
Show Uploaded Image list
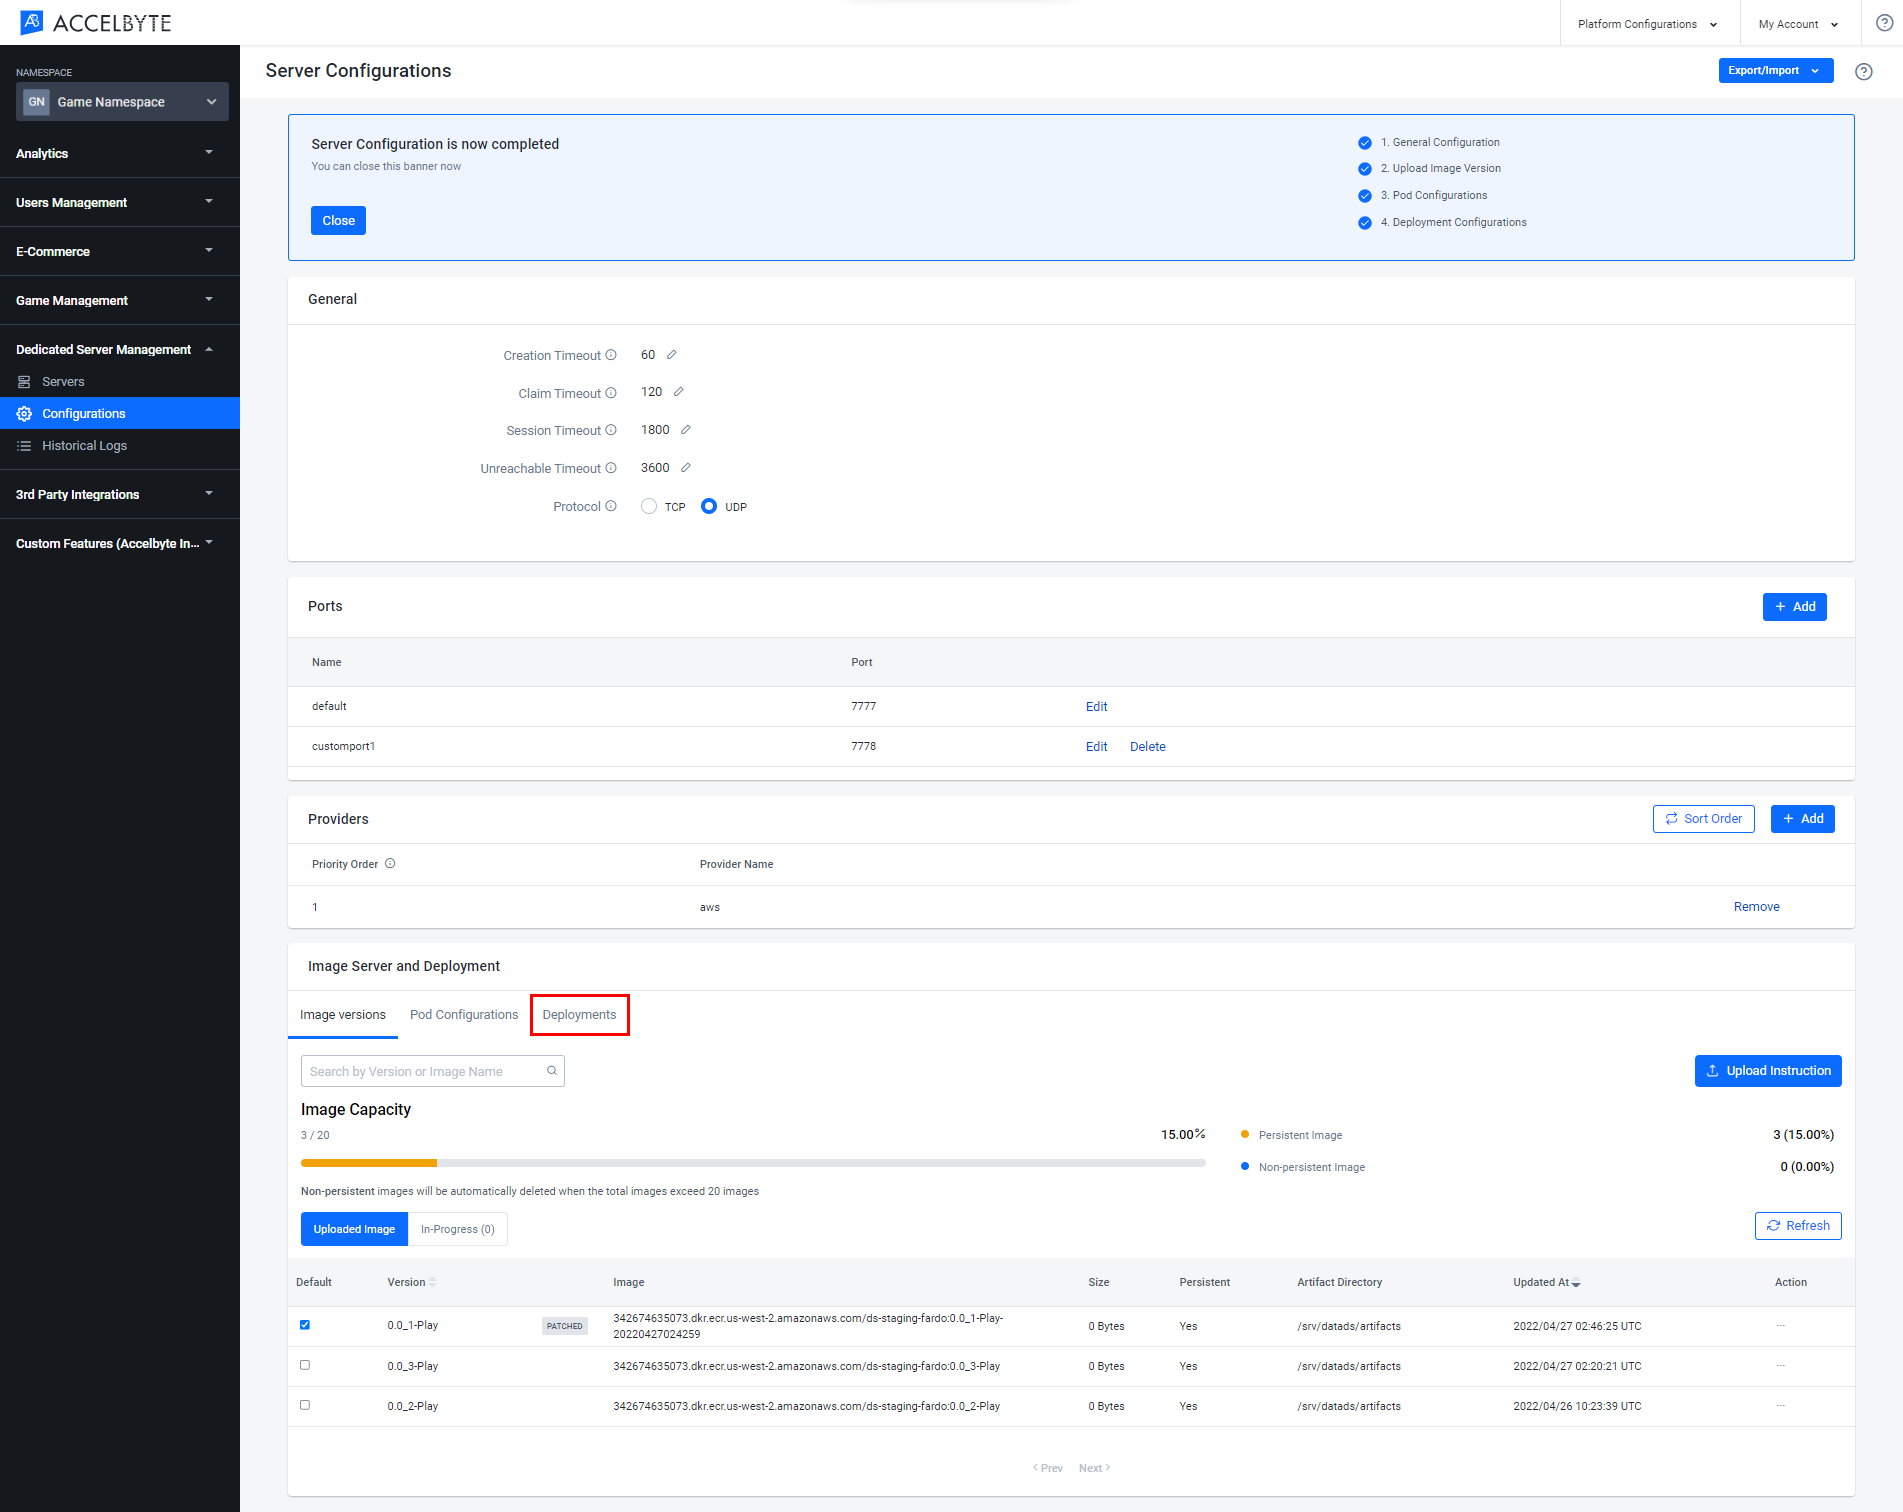tap(354, 1229)
